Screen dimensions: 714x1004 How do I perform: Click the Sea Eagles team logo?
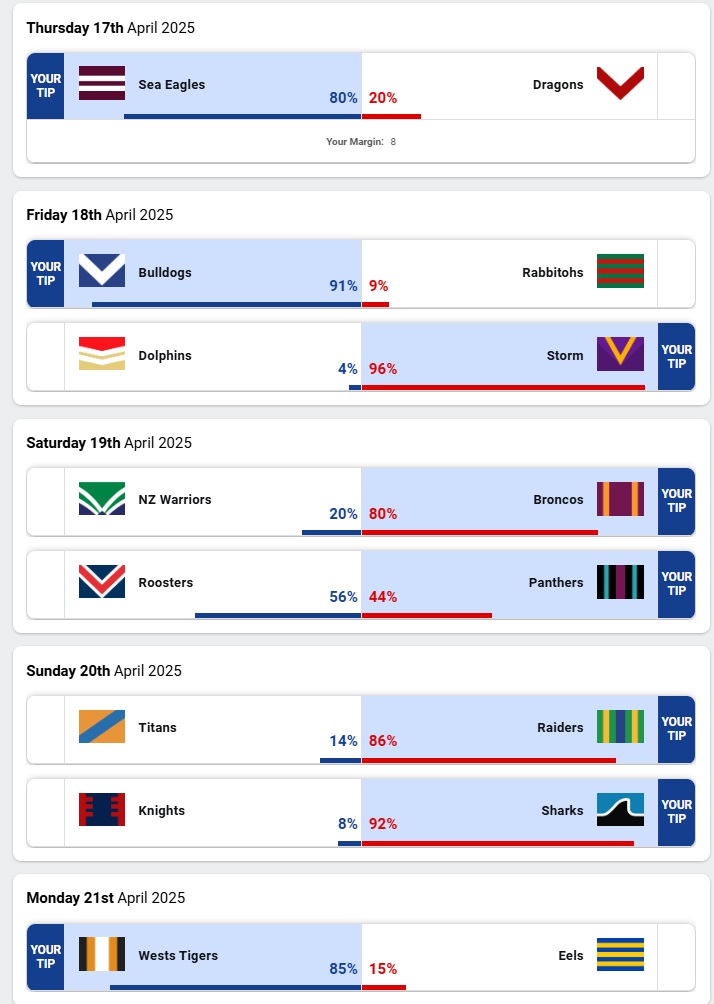pos(102,84)
